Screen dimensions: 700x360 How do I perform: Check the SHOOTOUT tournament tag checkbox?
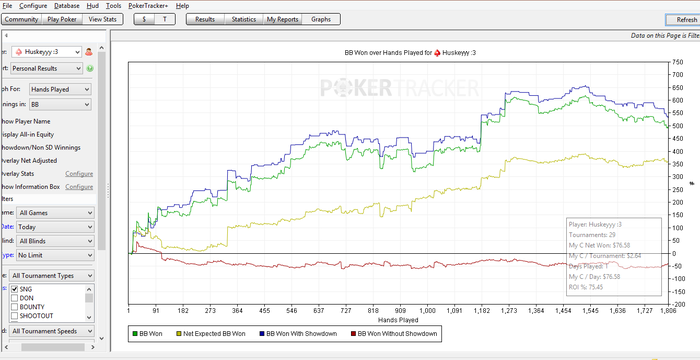pos(14,316)
